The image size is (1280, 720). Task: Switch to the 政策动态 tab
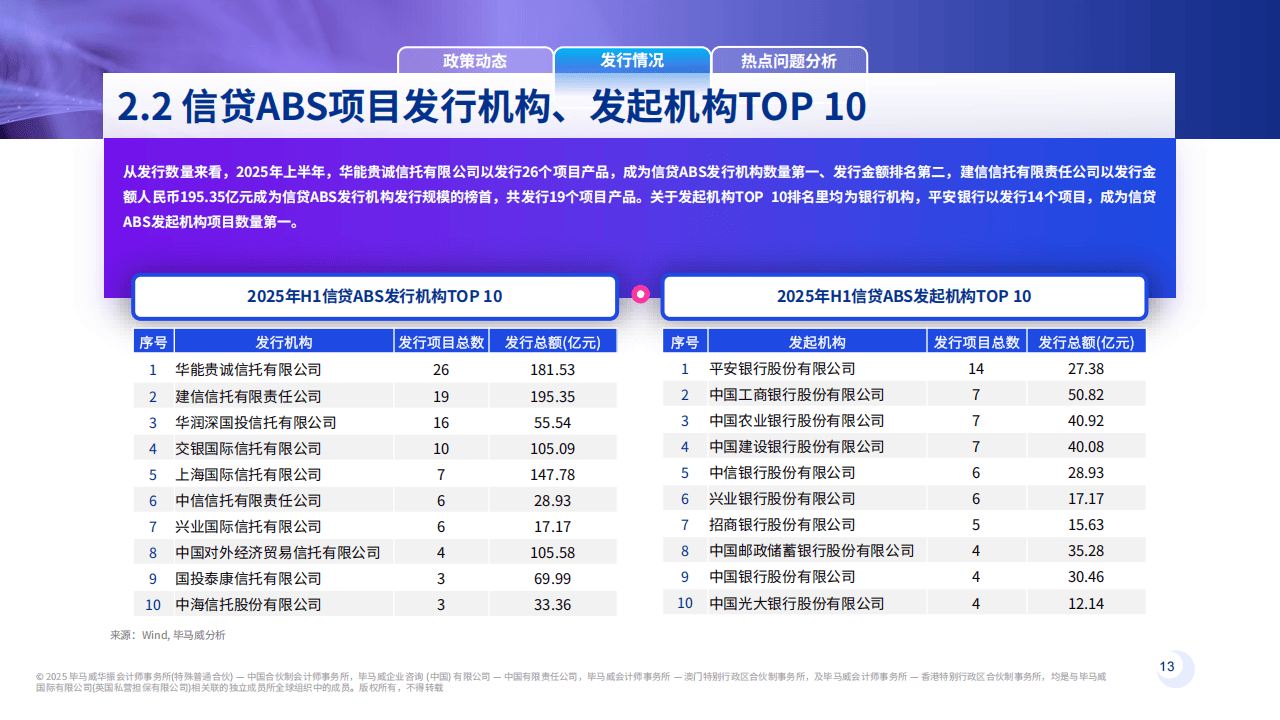tap(476, 61)
